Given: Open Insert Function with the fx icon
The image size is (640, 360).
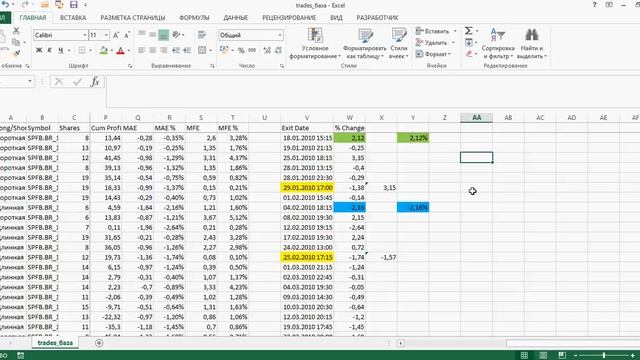Looking at the screenshot, I should point(95,82).
